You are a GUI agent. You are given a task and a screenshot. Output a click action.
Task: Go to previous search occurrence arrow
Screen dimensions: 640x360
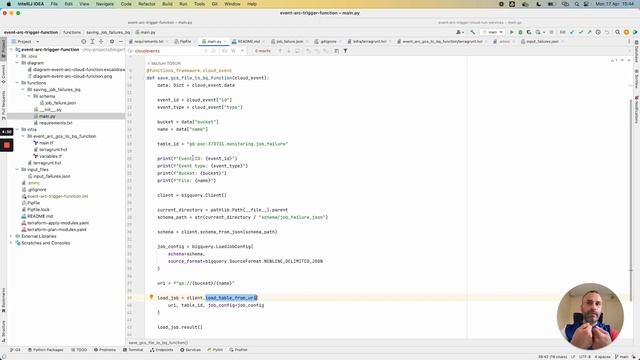(x=280, y=51)
